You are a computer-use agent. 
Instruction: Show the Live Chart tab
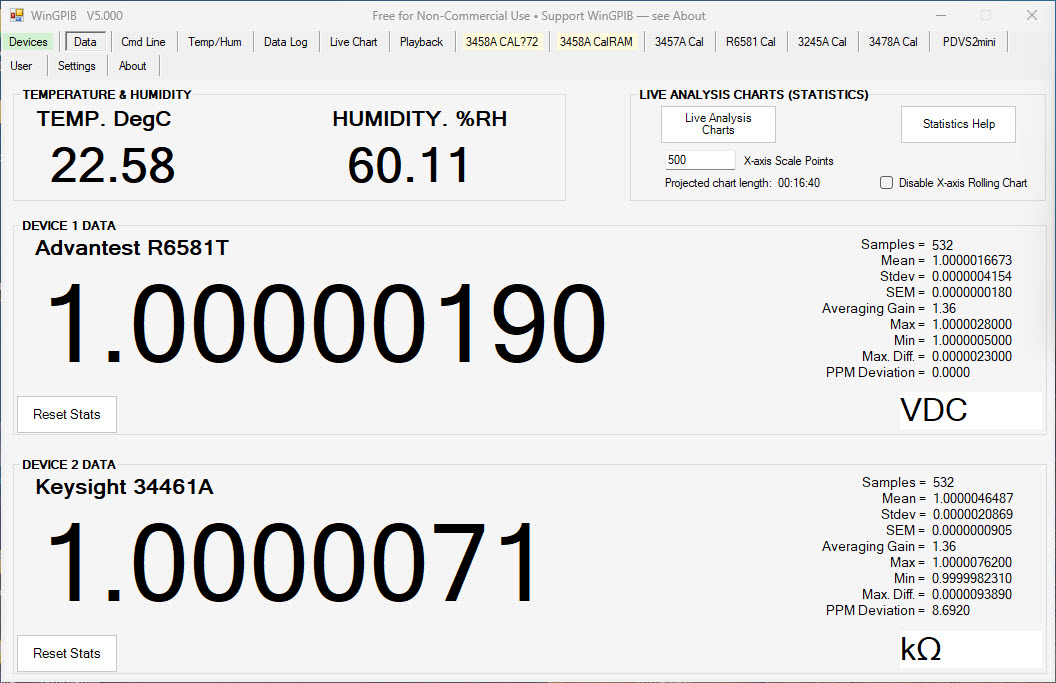[354, 42]
